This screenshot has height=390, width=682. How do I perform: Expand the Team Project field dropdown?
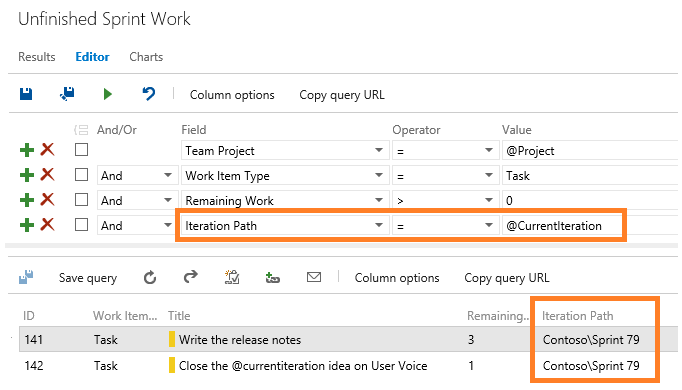pyautogui.click(x=379, y=150)
